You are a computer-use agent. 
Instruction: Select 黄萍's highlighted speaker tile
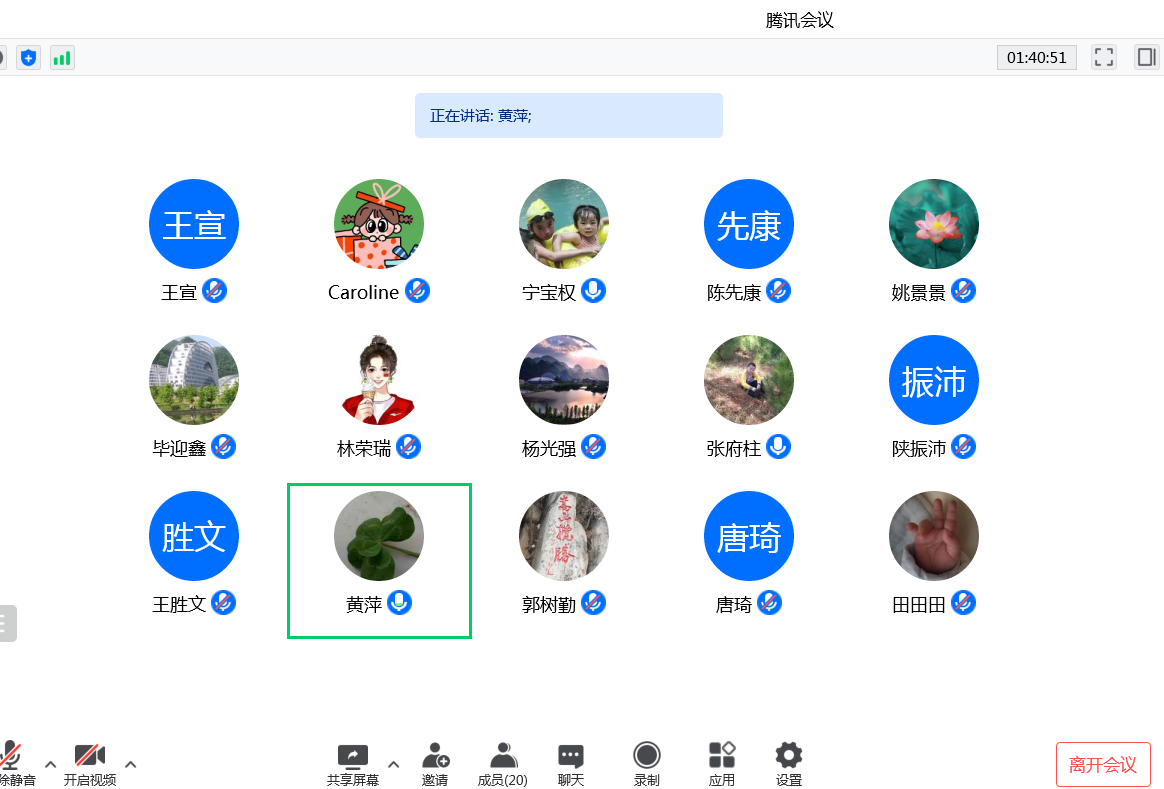[379, 560]
